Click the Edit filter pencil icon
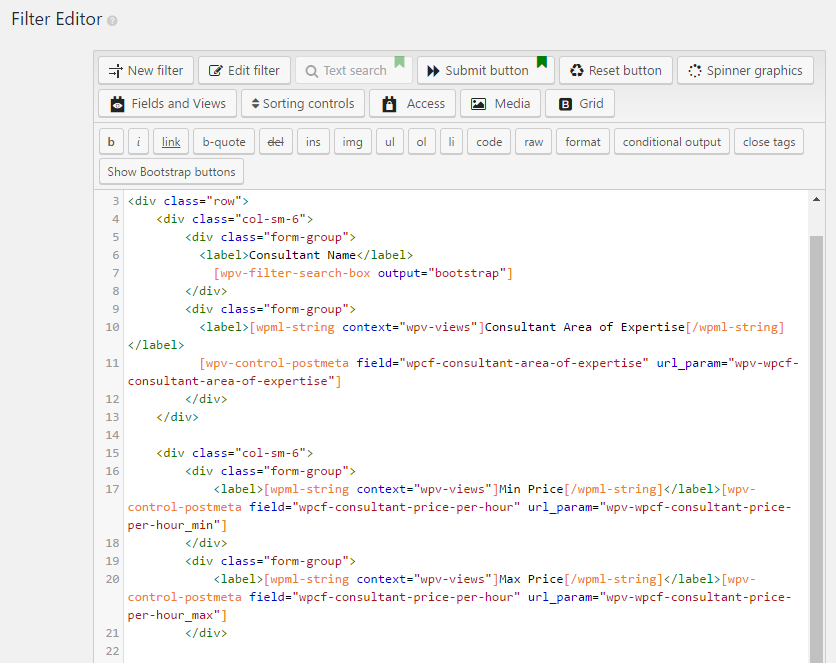The image size is (836, 665). [x=215, y=71]
